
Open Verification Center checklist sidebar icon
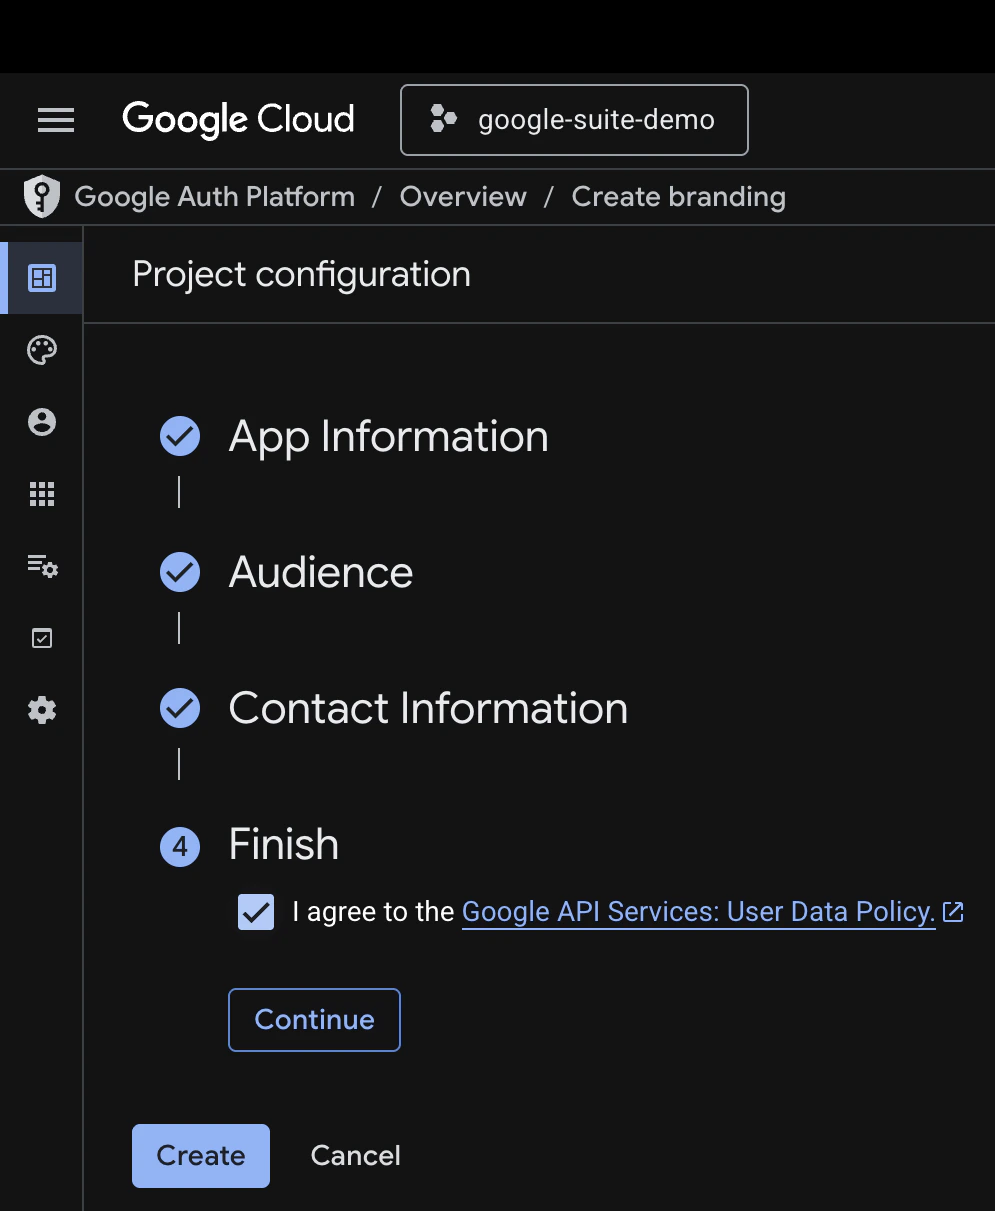pyautogui.click(x=42, y=638)
